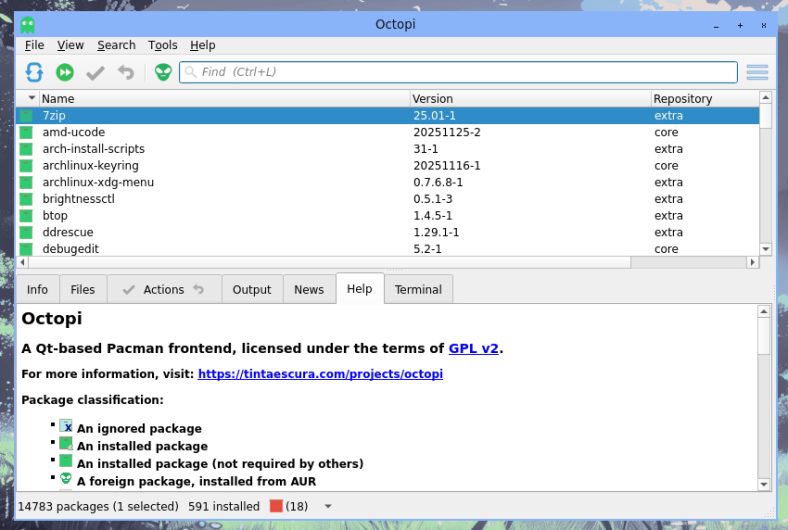This screenshot has width=788, height=530.
Task: Select the brightnessctl package row
Action: click(200, 199)
